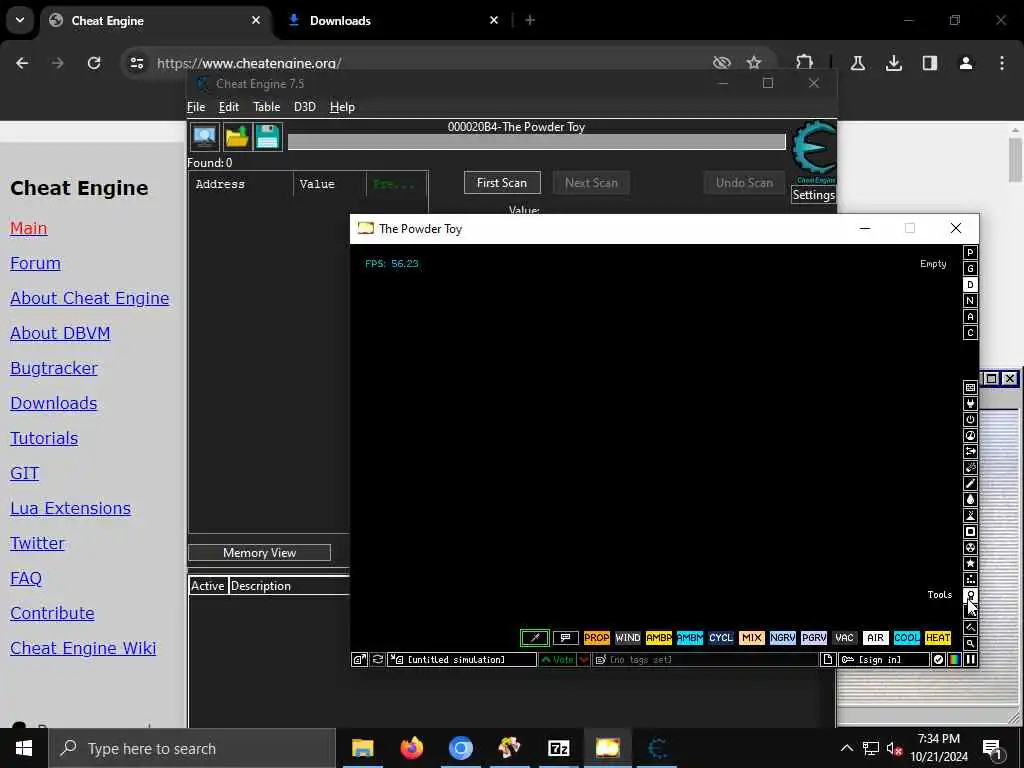Open the browser tab search chevron
This screenshot has width=1024, height=768.
[x=20, y=20]
